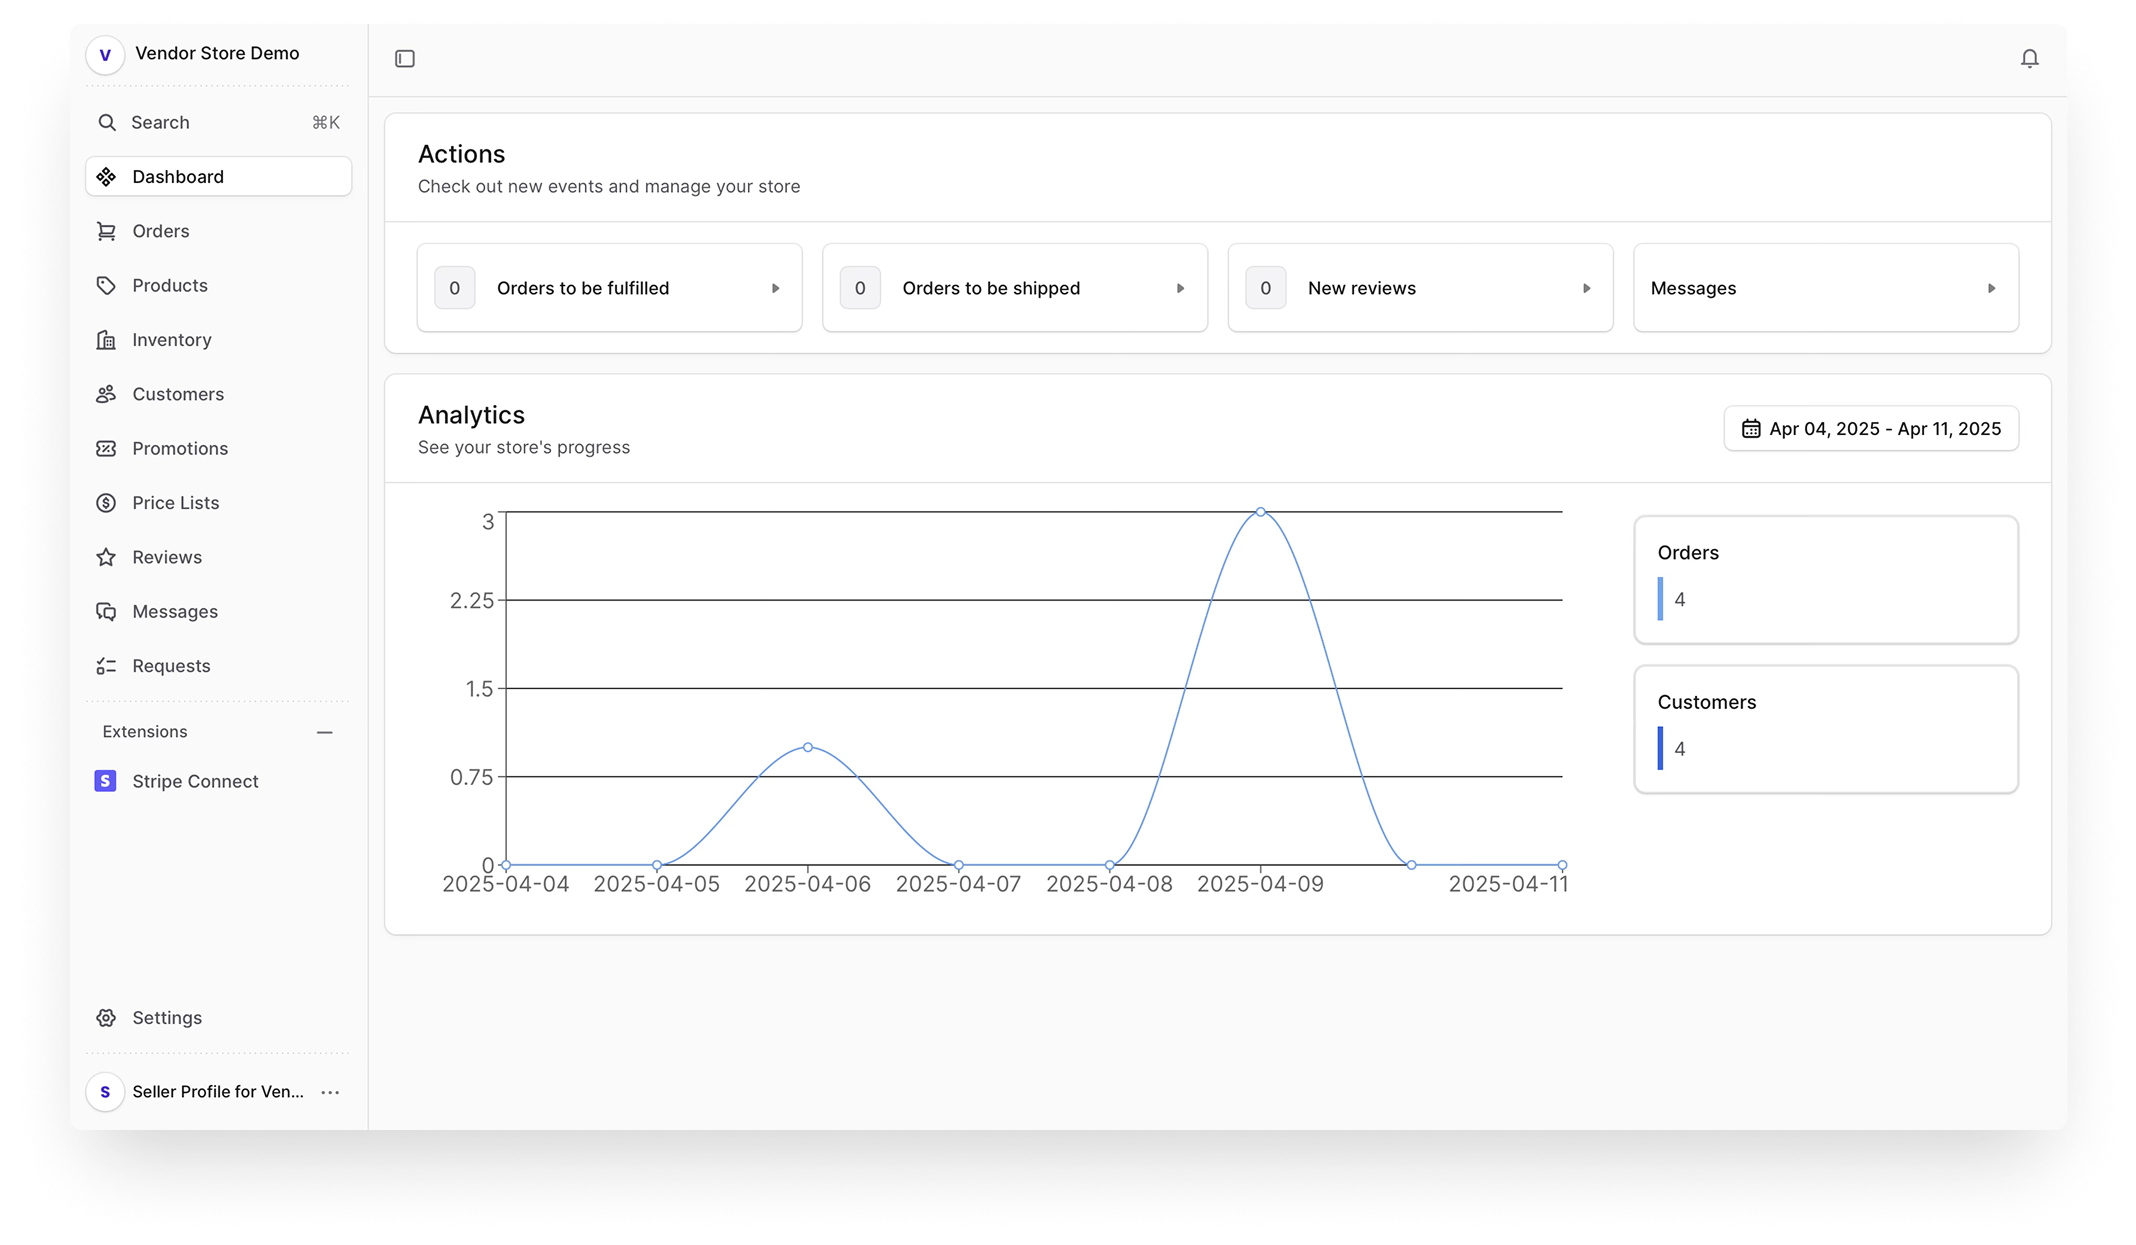Go to Orders in the sidebar
This screenshot has width=2136, height=1245.
click(x=219, y=231)
